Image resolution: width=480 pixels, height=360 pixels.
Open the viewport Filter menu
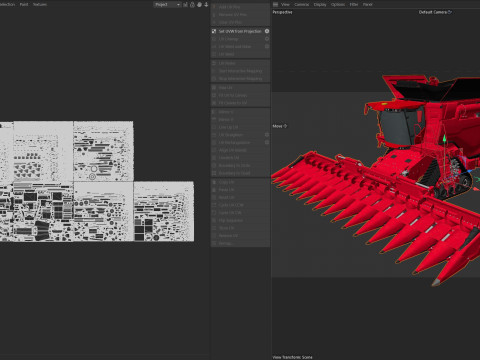[x=354, y=4]
